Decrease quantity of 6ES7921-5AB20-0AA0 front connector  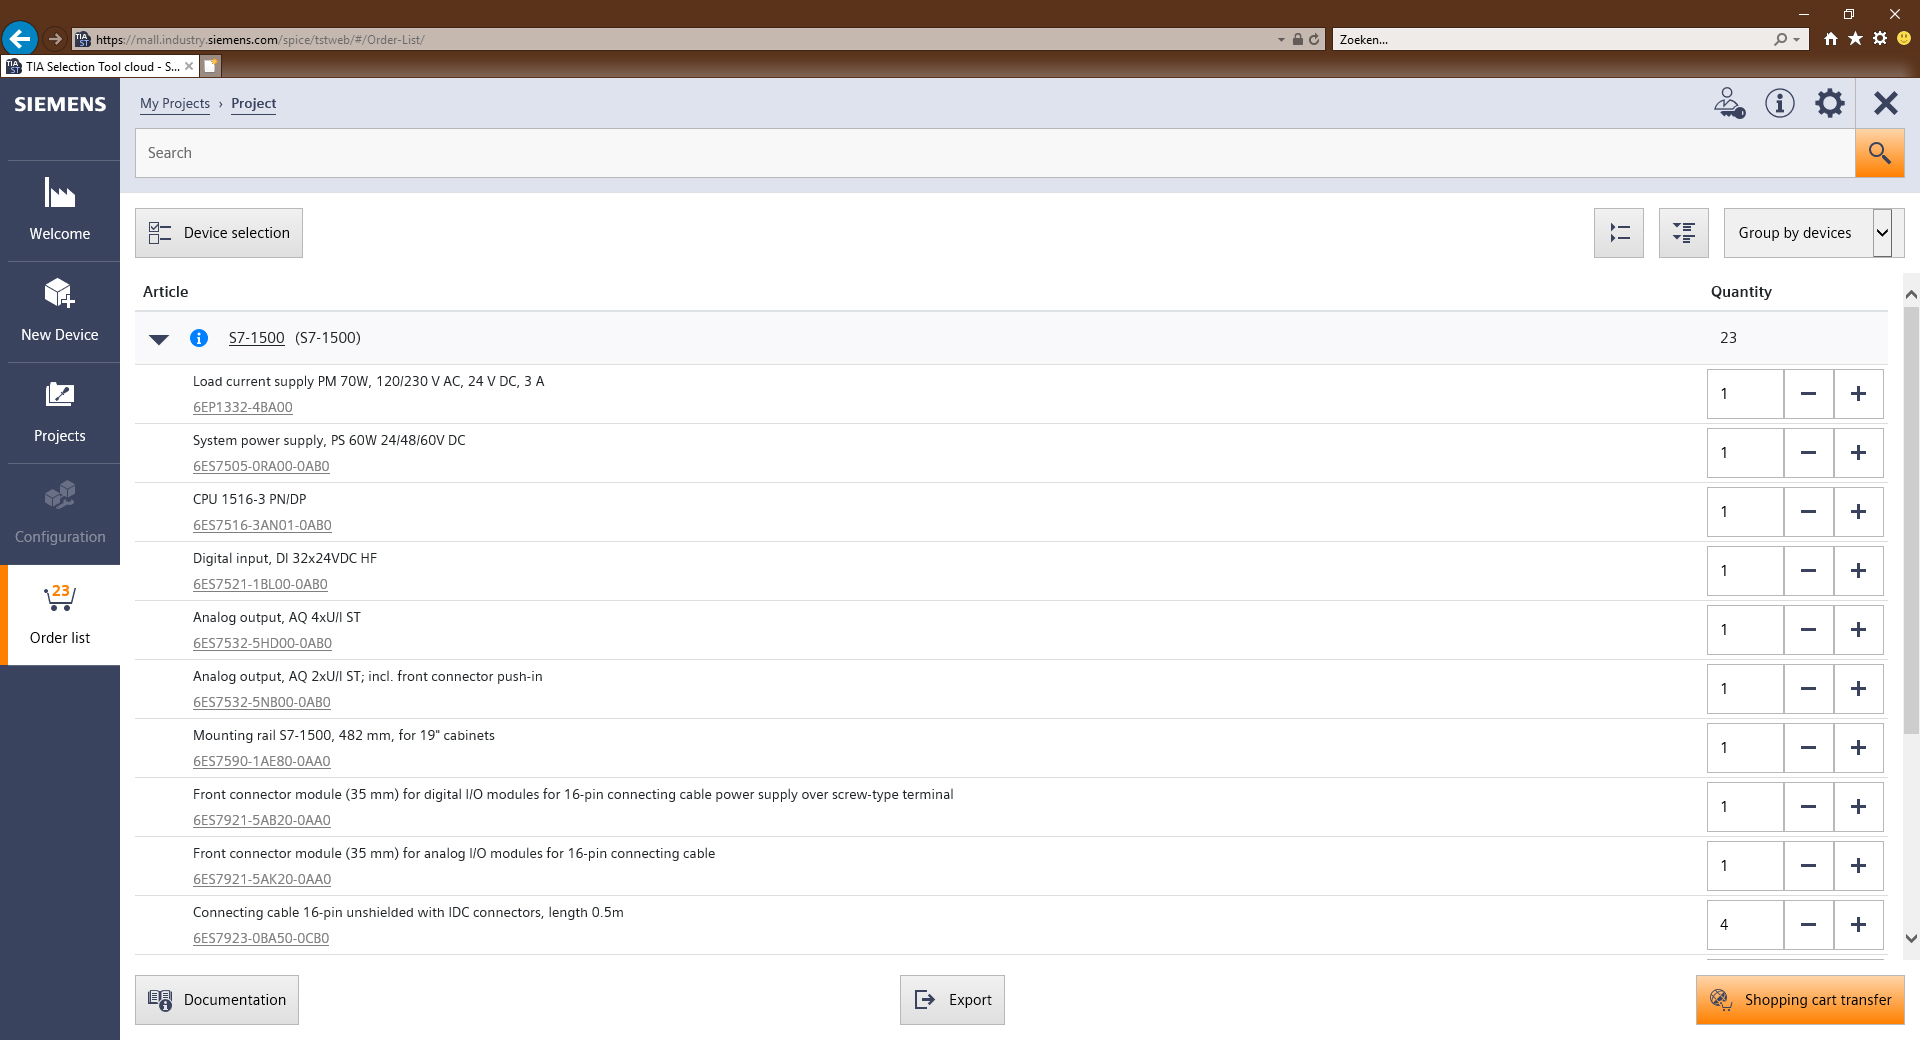pyautogui.click(x=1809, y=807)
